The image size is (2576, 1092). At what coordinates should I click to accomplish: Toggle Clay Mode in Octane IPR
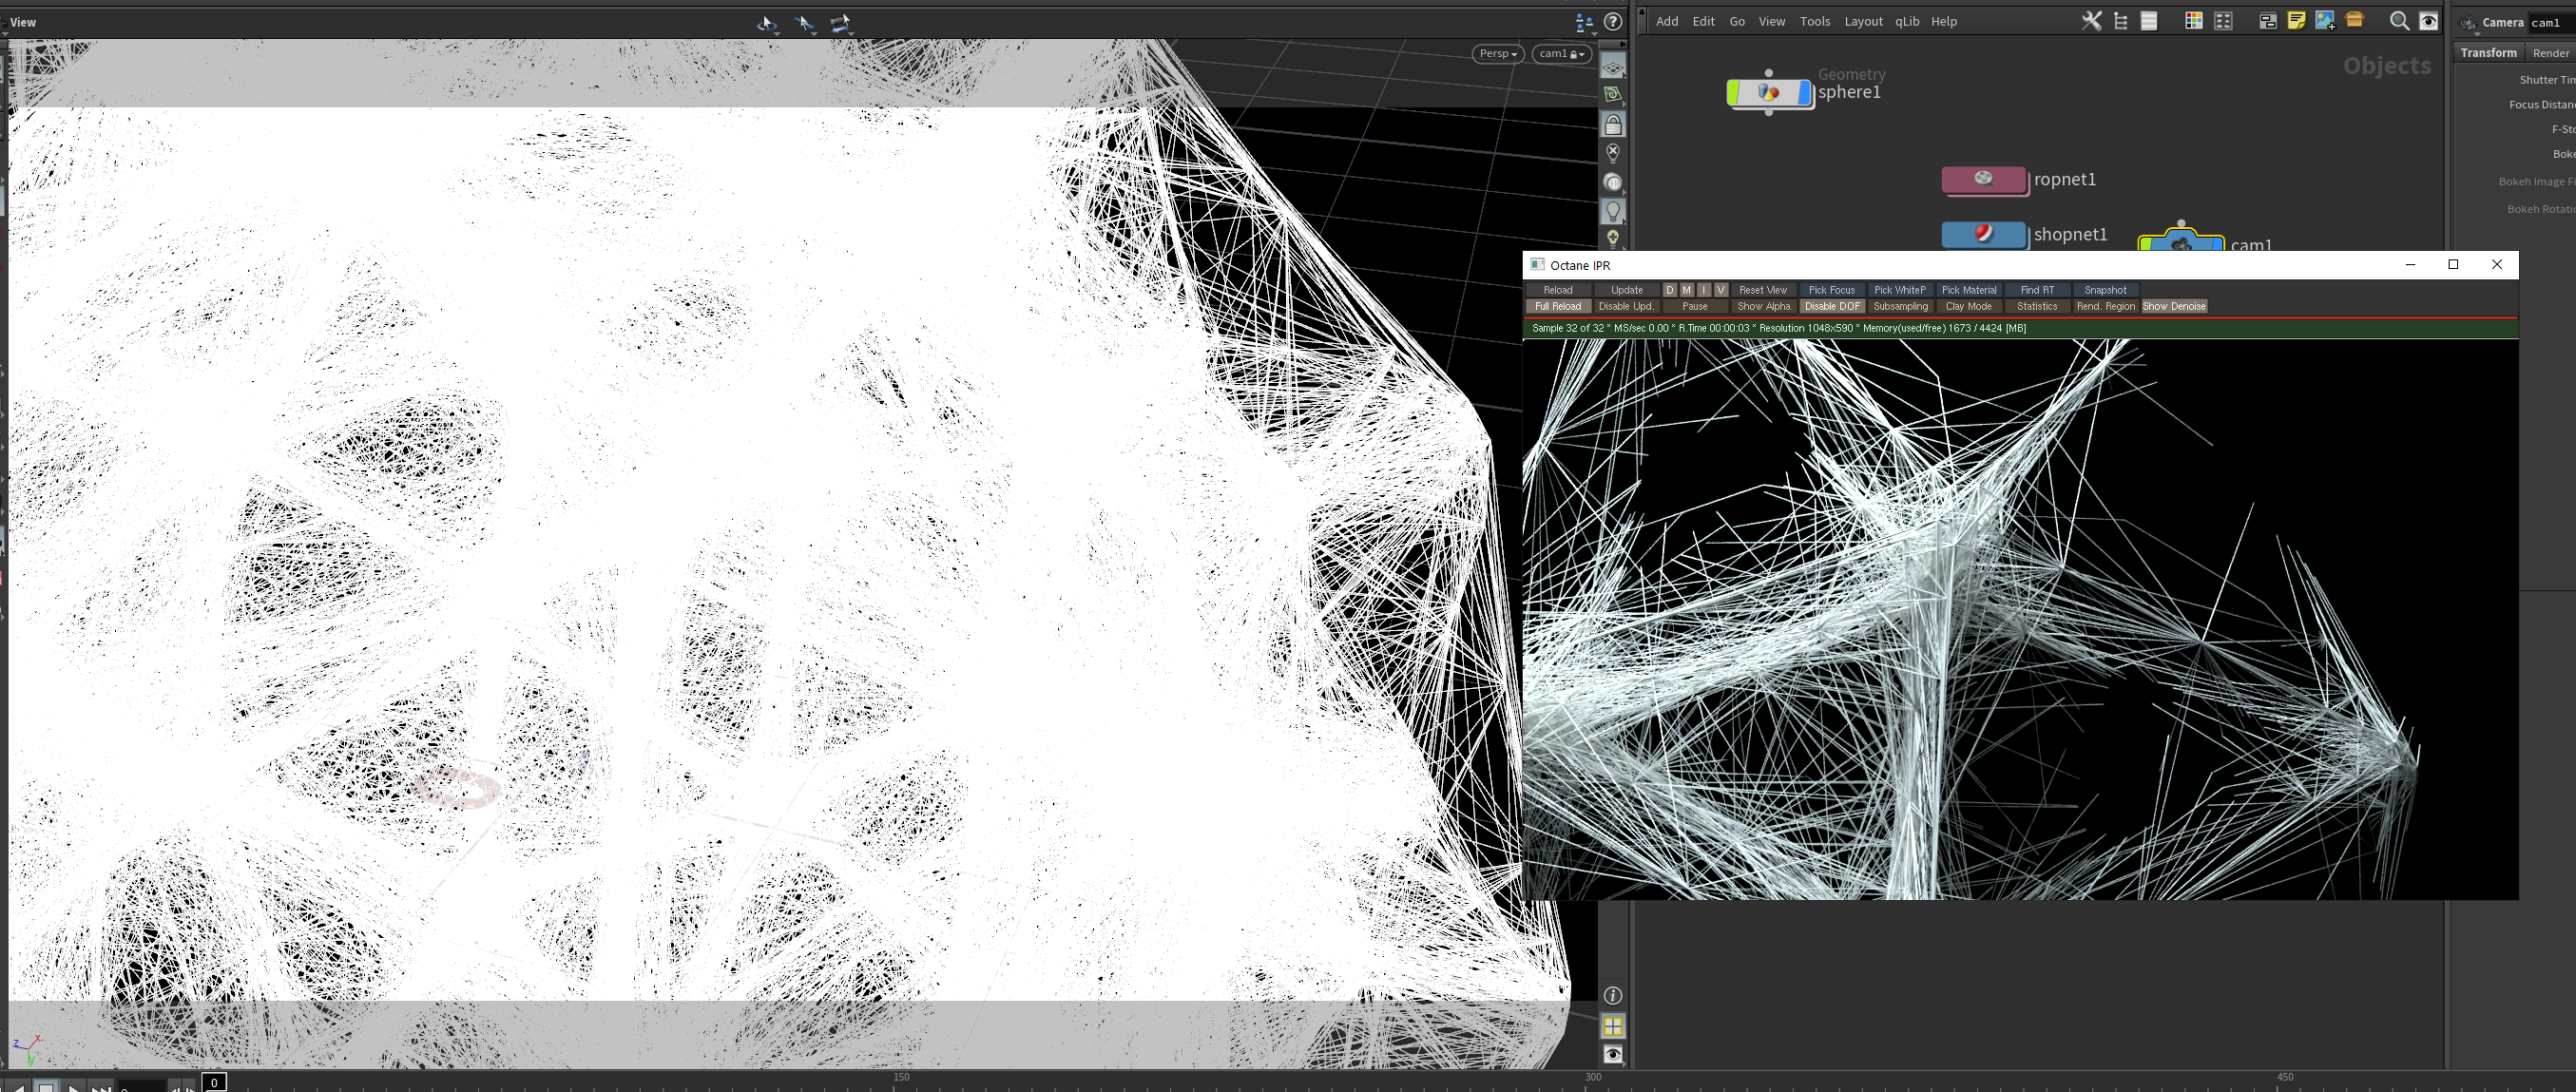(1967, 307)
